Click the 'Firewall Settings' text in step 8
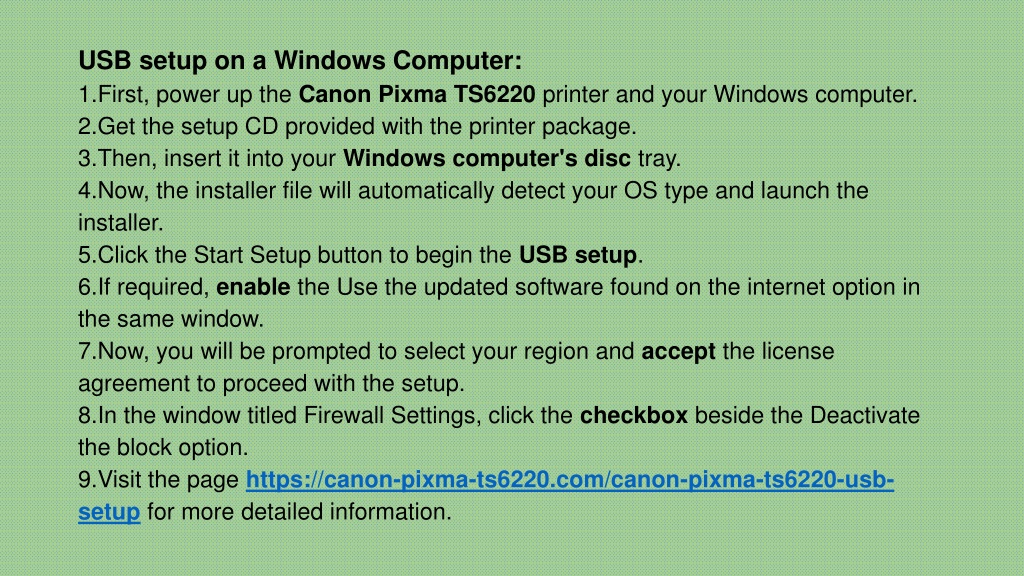This screenshot has height=576, width=1024. click(x=392, y=416)
